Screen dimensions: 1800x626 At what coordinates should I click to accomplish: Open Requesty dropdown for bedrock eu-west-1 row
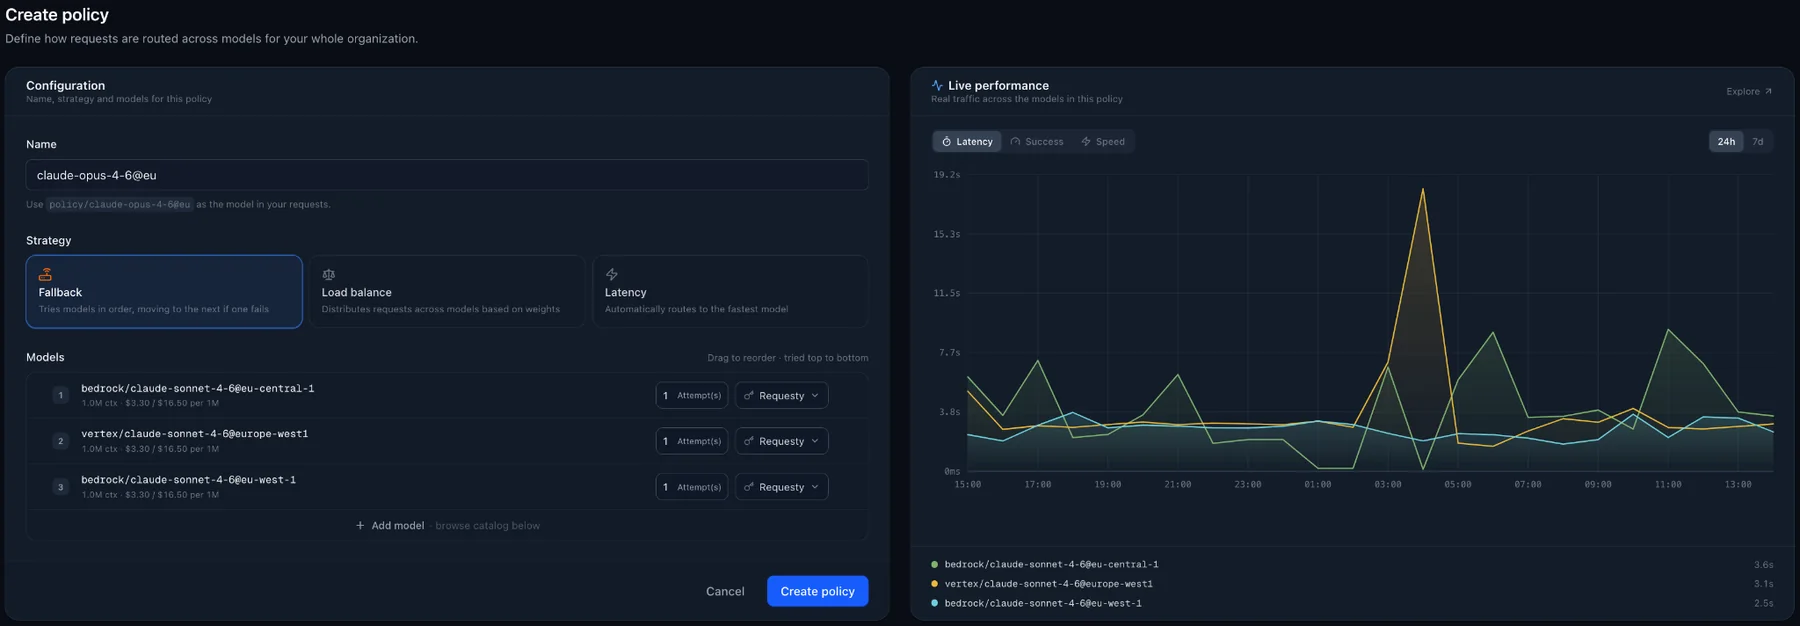coord(781,487)
